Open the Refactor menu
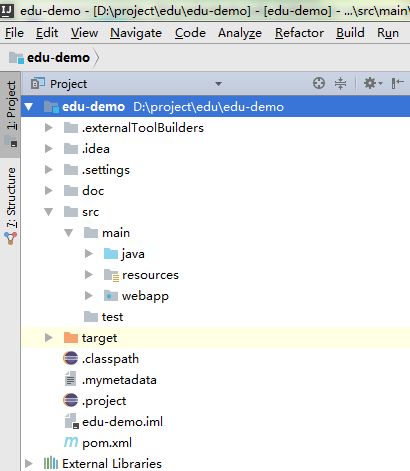 pos(299,33)
